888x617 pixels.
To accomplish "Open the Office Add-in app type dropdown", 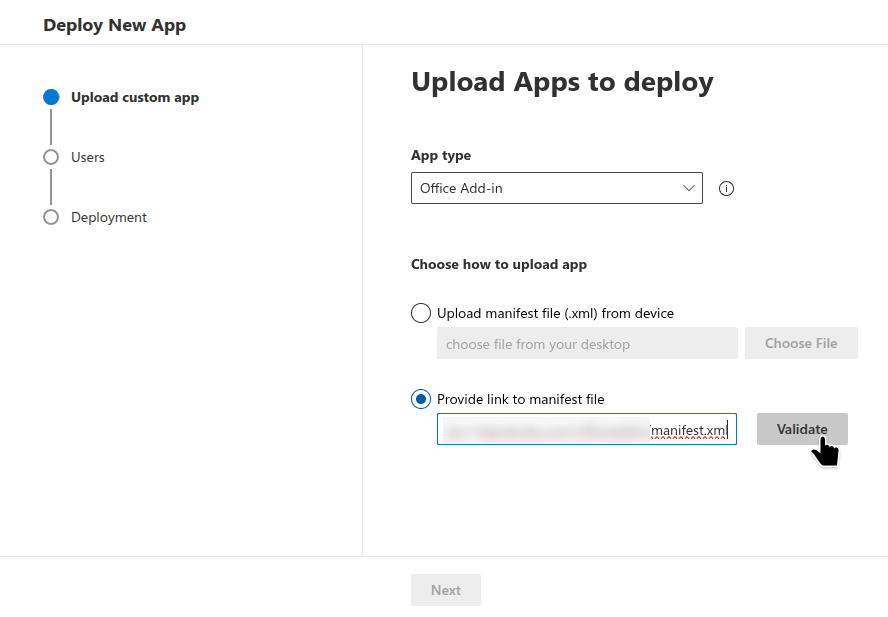I will click(557, 188).
